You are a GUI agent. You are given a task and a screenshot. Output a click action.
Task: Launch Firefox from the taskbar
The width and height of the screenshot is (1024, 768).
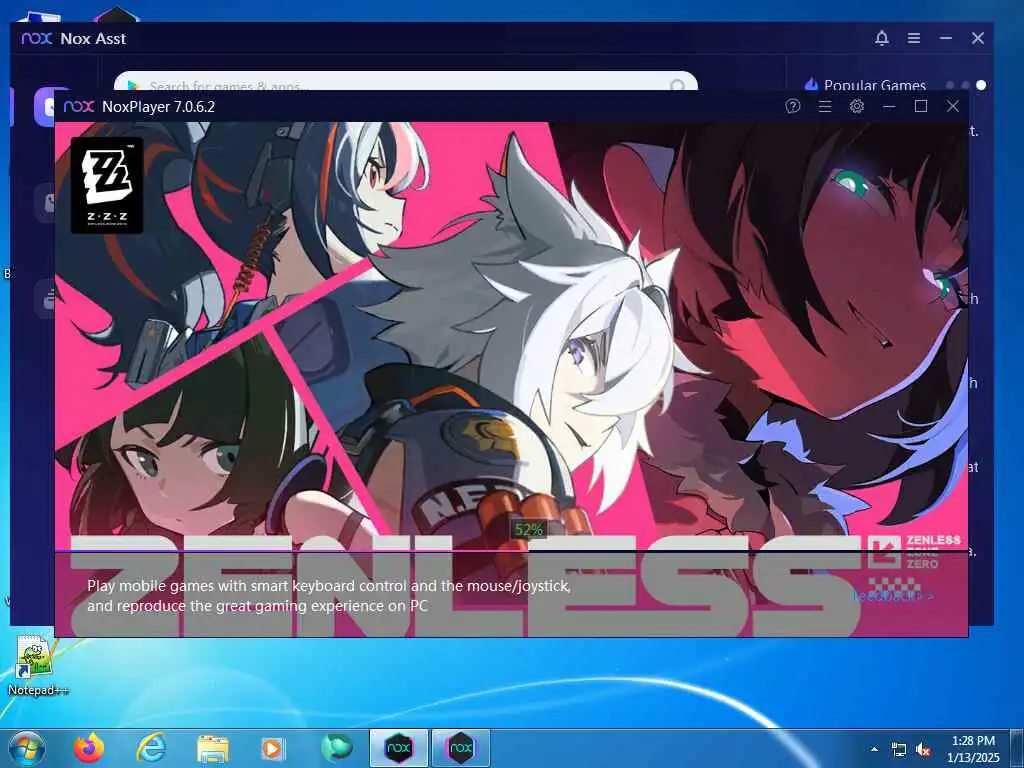(x=89, y=748)
